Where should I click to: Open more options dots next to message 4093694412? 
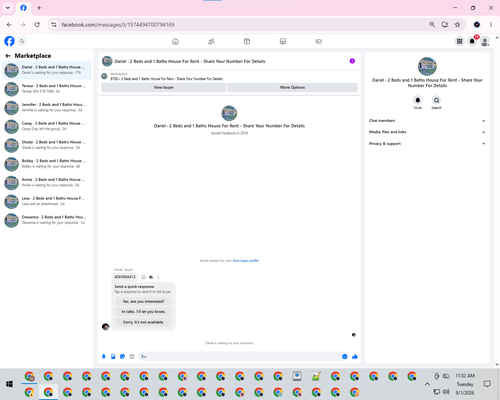[x=158, y=277]
